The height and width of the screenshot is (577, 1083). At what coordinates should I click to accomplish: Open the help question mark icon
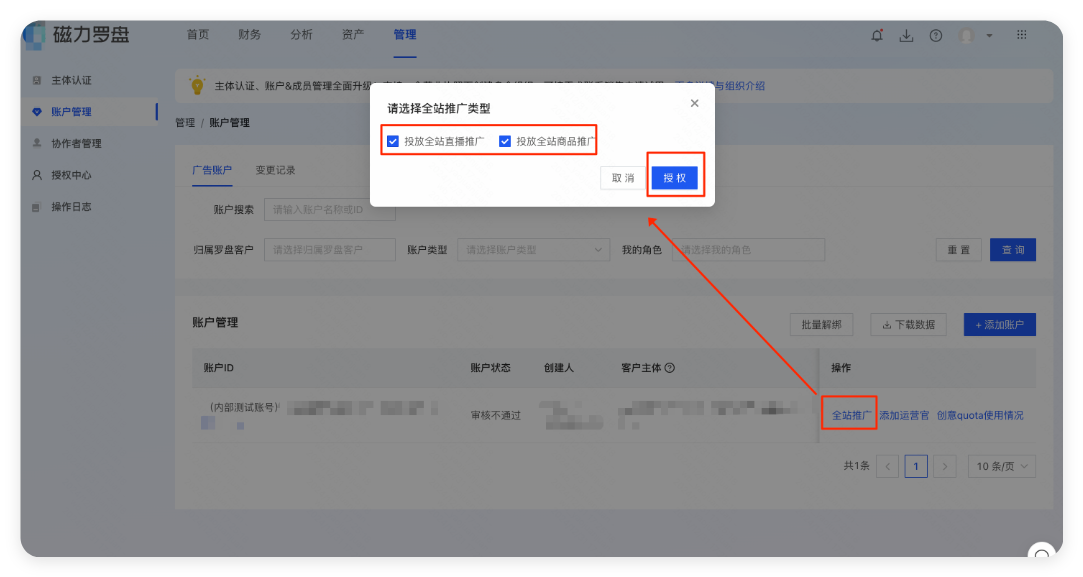[936, 35]
